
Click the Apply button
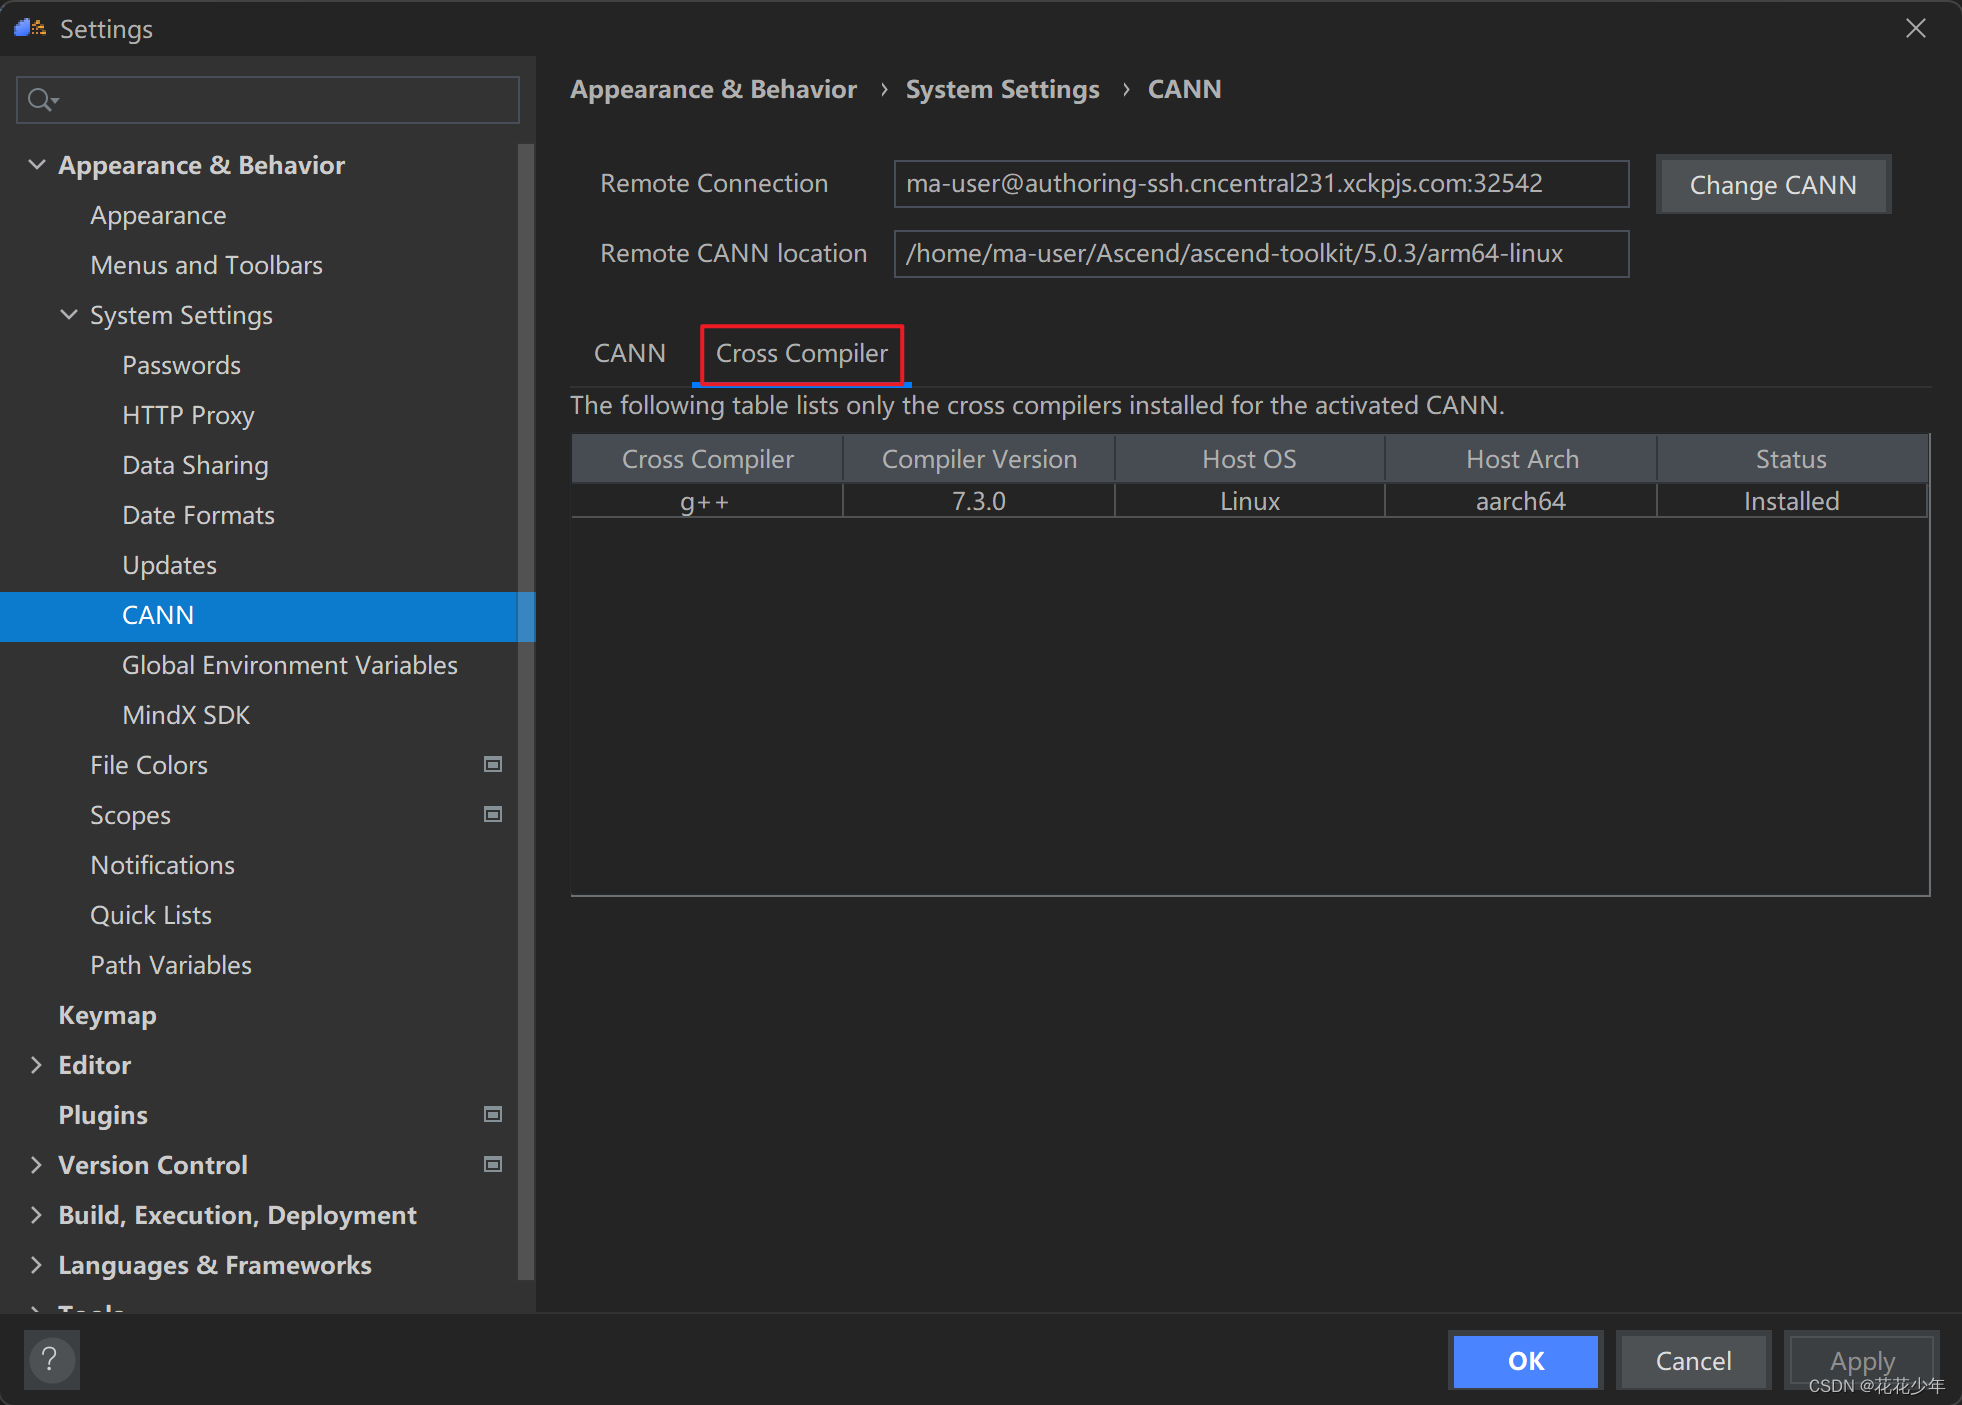click(1862, 1361)
